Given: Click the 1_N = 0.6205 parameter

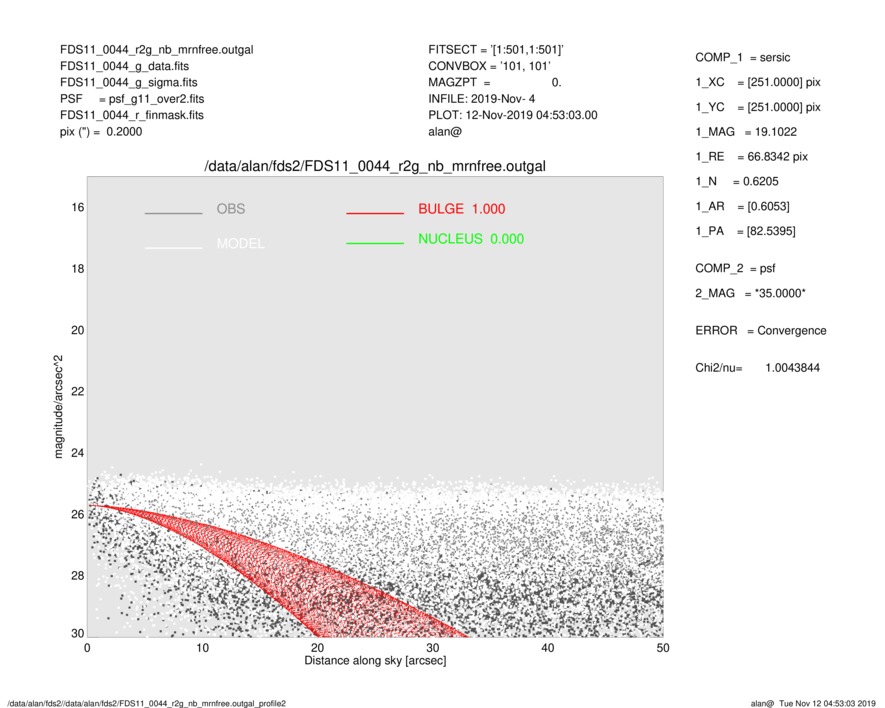Looking at the screenshot, I should click(x=737, y=182).
